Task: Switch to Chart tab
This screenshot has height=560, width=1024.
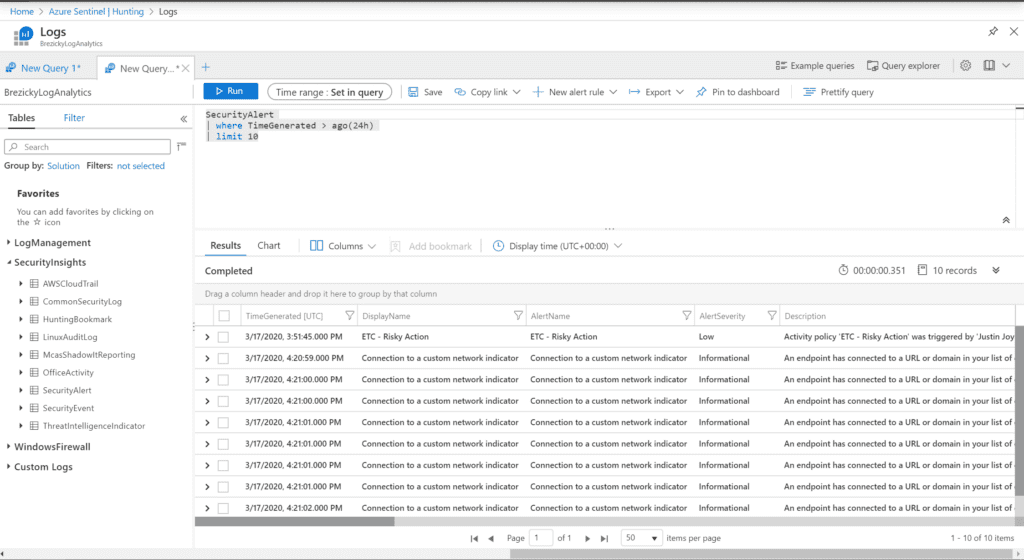Action: pos(268,246)
